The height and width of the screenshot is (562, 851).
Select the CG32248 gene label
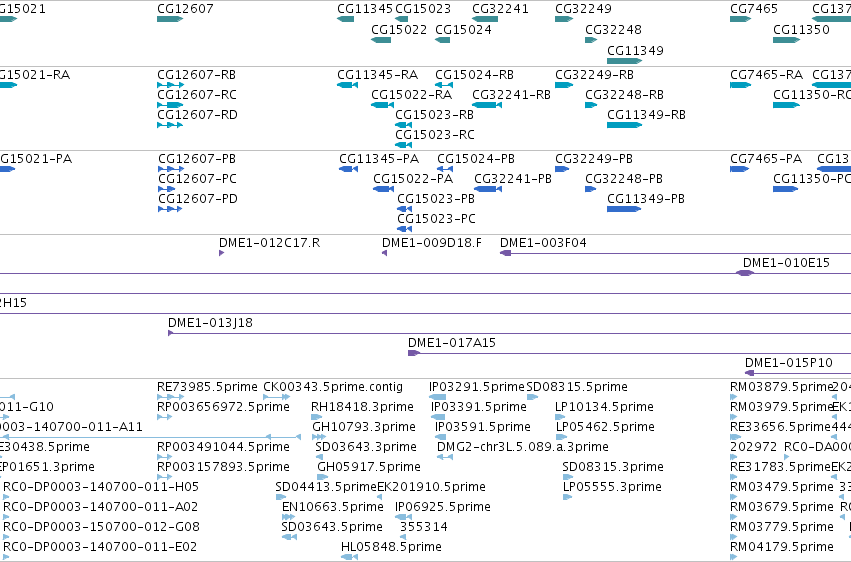pos(613,29)
